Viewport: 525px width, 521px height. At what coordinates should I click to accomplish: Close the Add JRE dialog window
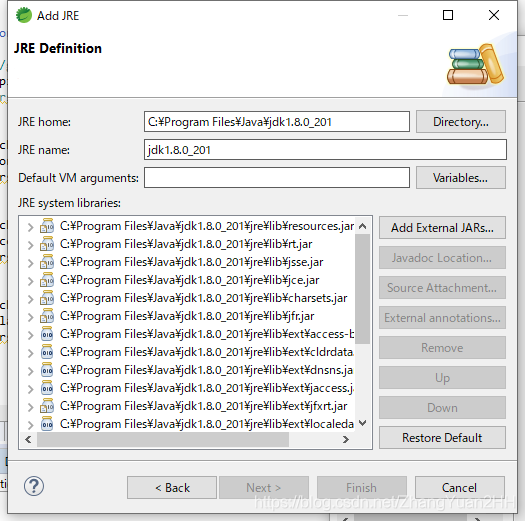coord(494,15)
